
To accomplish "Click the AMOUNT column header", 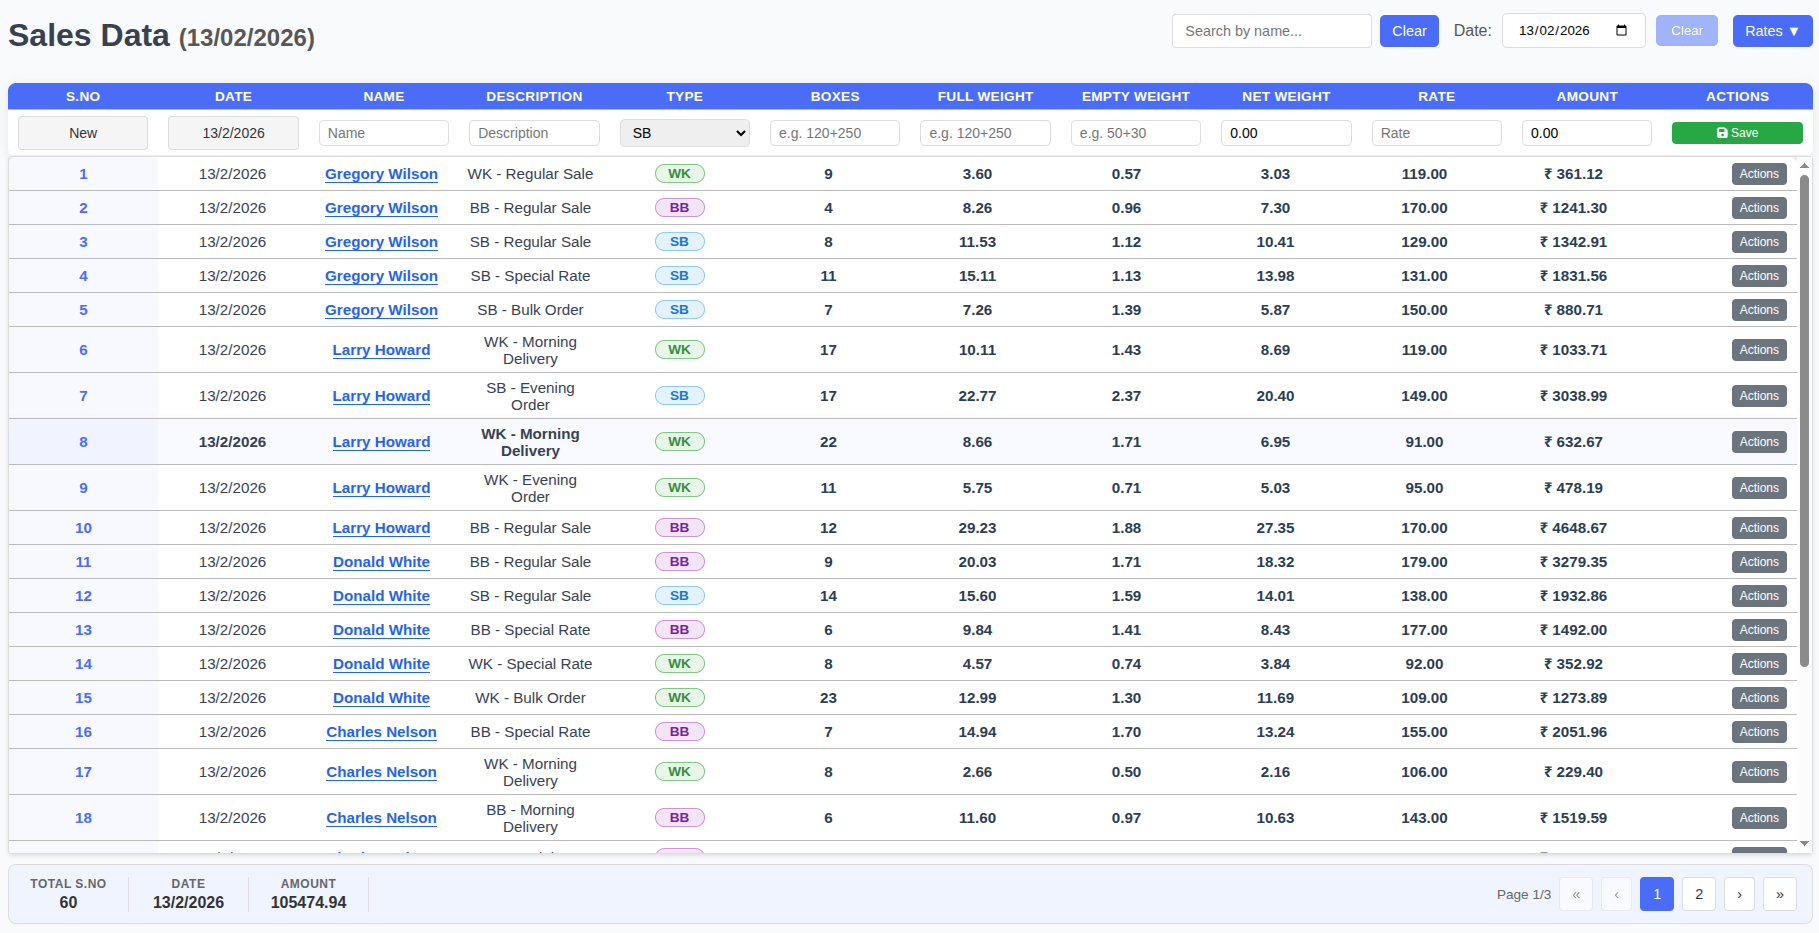I will tap(1587, 97).
